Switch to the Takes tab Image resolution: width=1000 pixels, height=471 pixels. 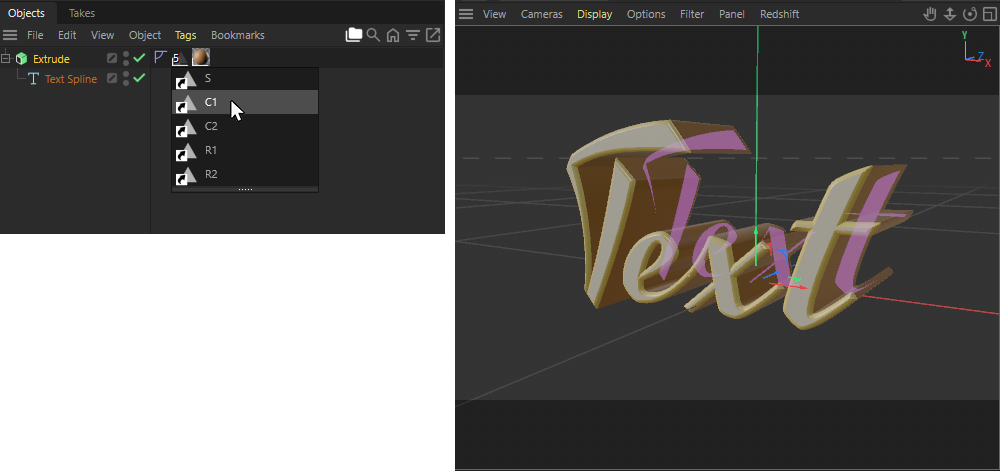[82, 13]
